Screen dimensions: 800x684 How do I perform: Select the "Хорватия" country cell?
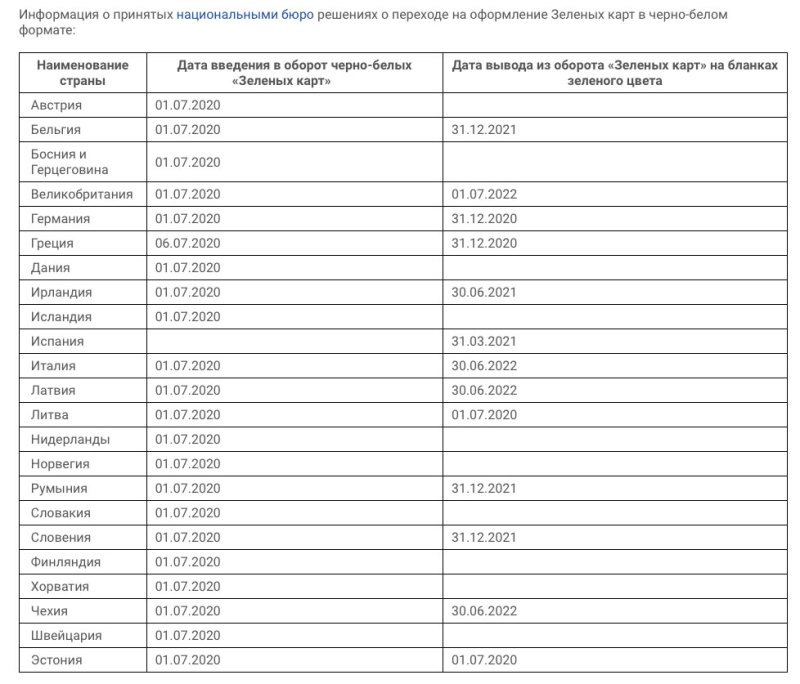[x=60, y=586]
